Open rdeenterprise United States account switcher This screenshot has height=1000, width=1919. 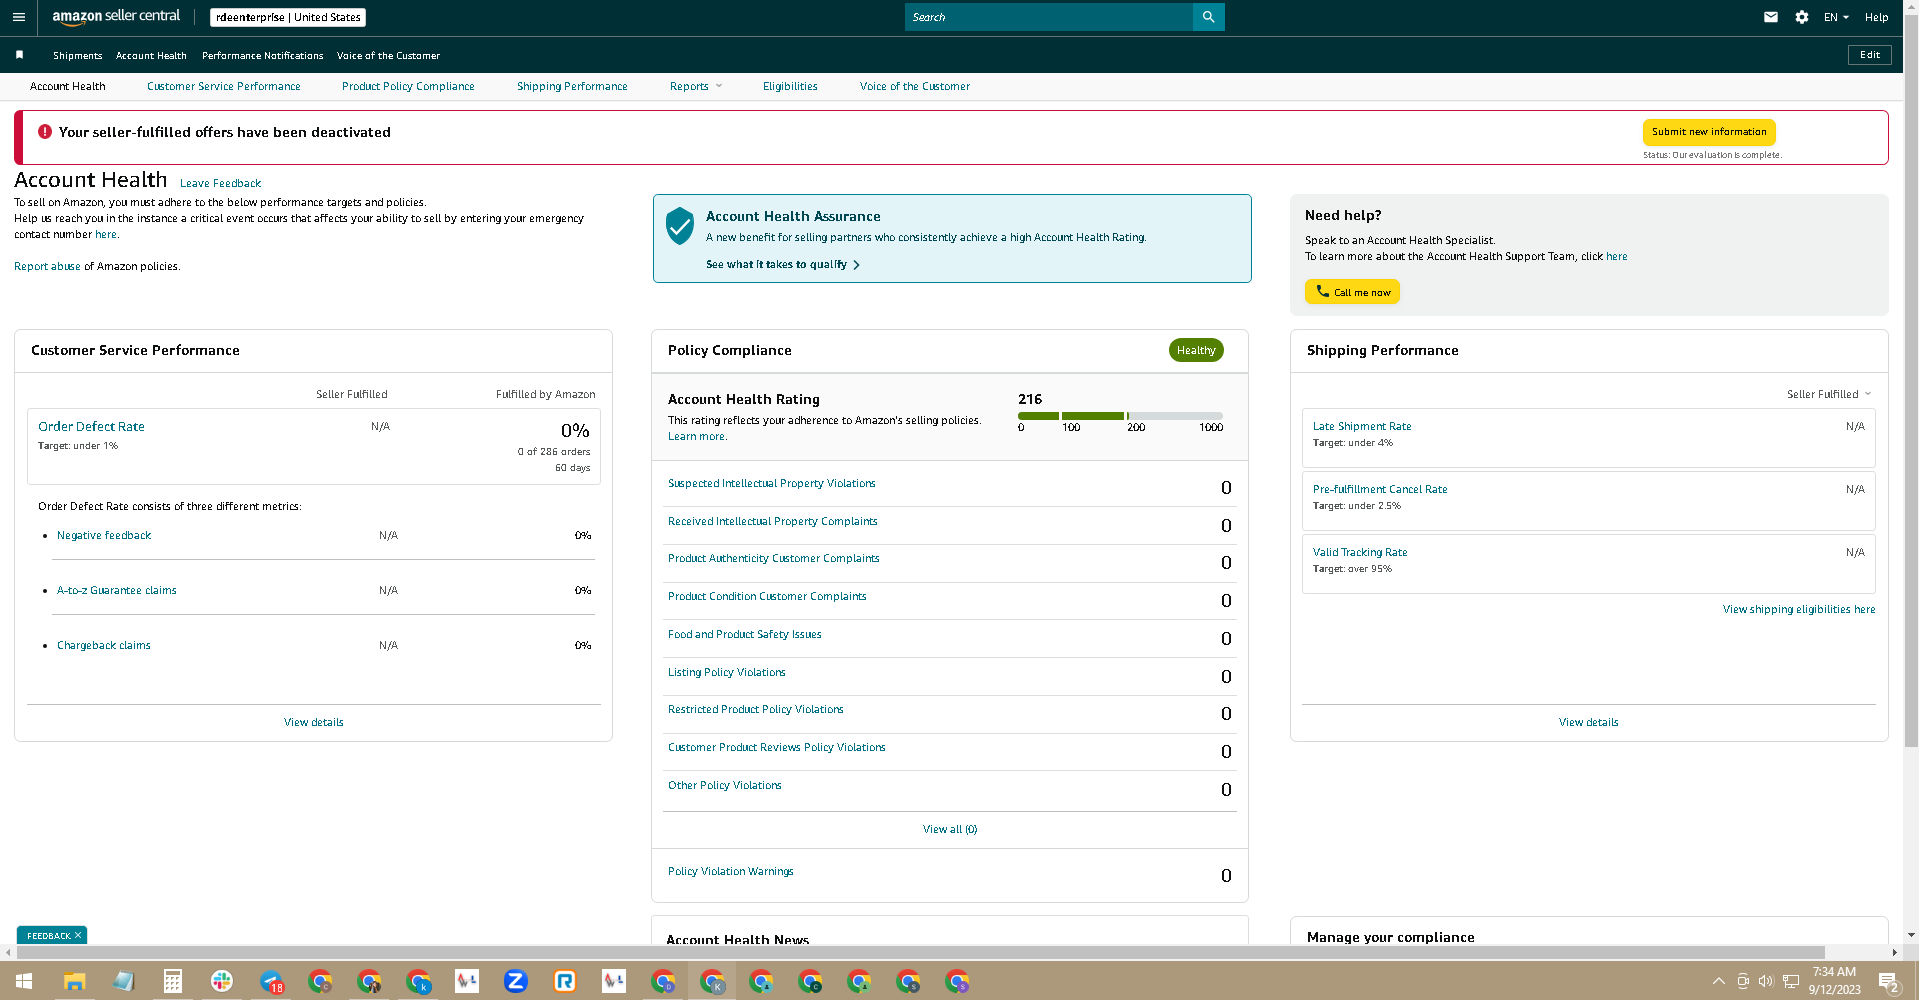pos(288,17)
